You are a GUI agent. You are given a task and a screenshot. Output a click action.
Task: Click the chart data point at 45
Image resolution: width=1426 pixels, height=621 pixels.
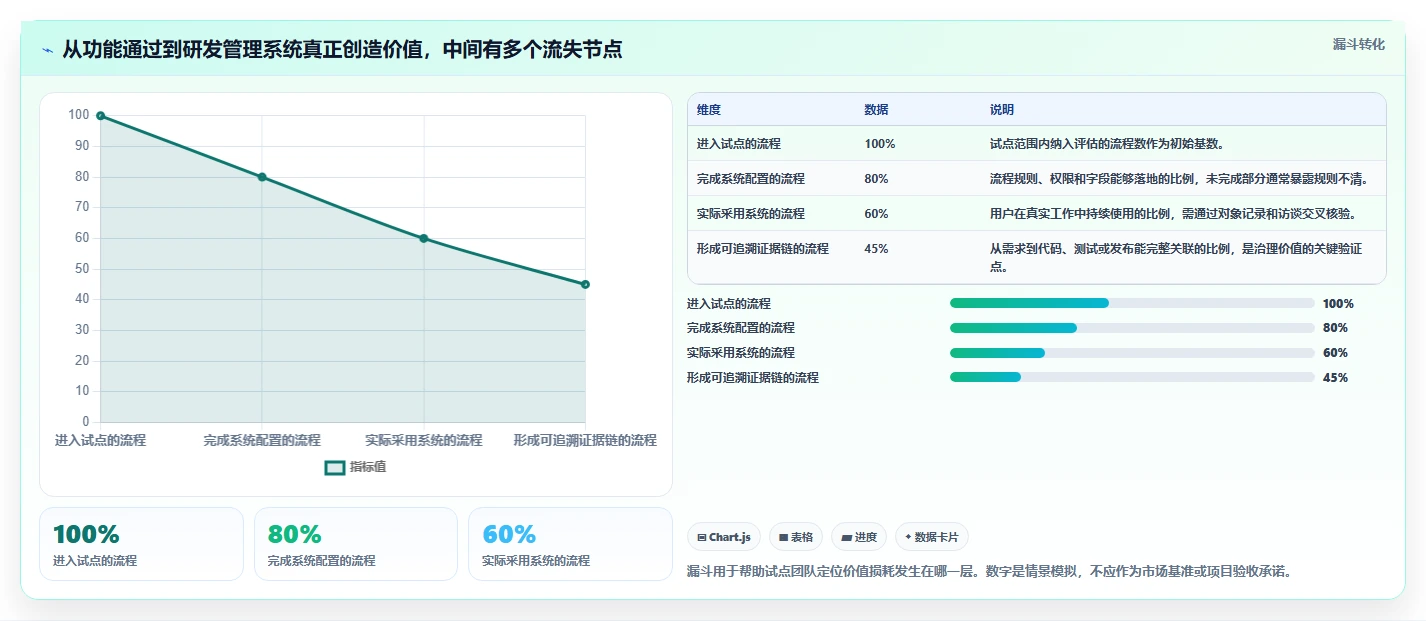click(x=585, y=284)
